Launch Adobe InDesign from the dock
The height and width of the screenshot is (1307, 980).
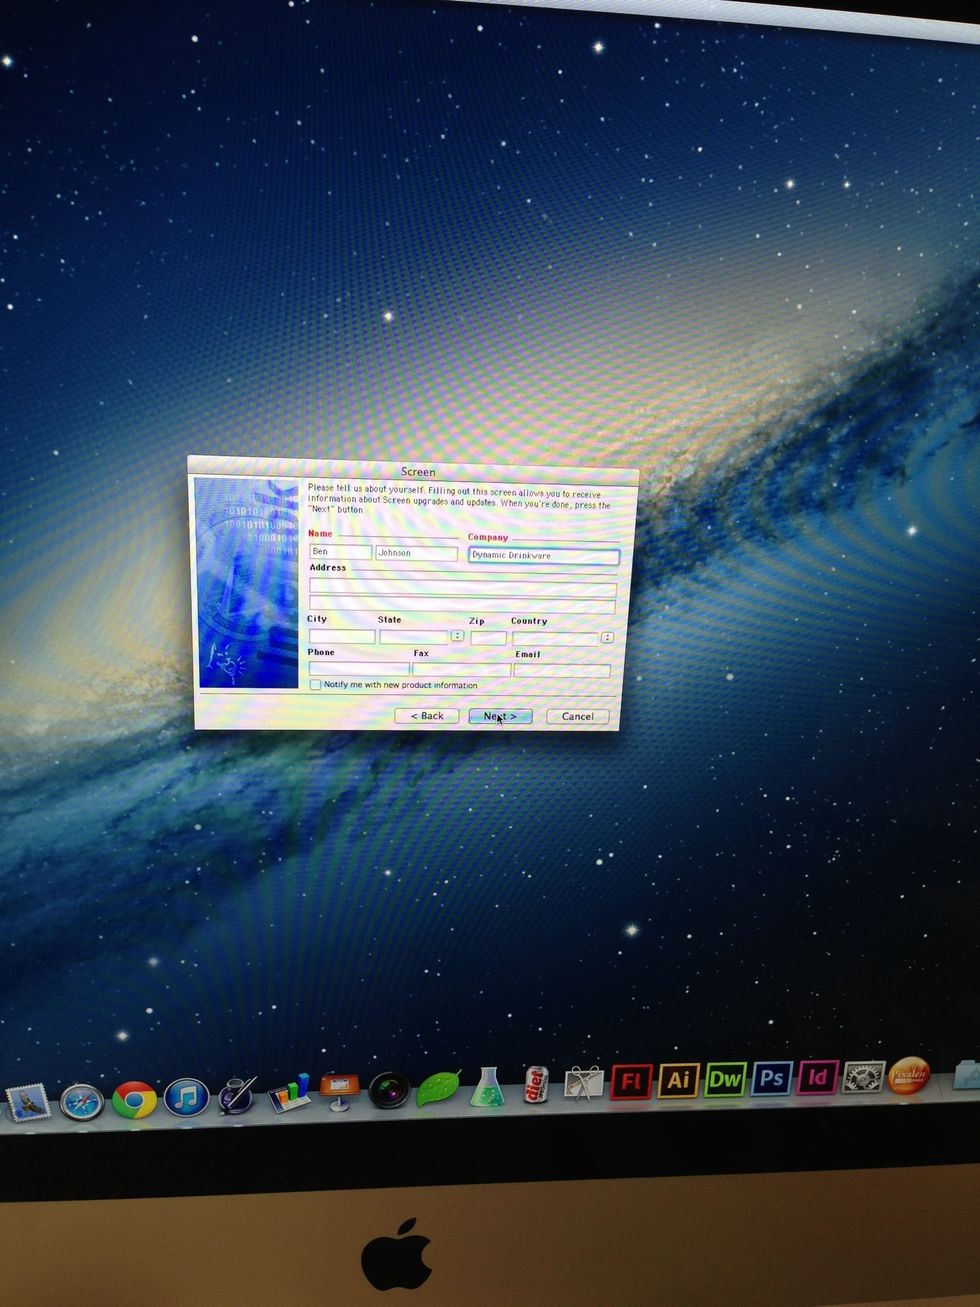click(x=817, y=1077)
